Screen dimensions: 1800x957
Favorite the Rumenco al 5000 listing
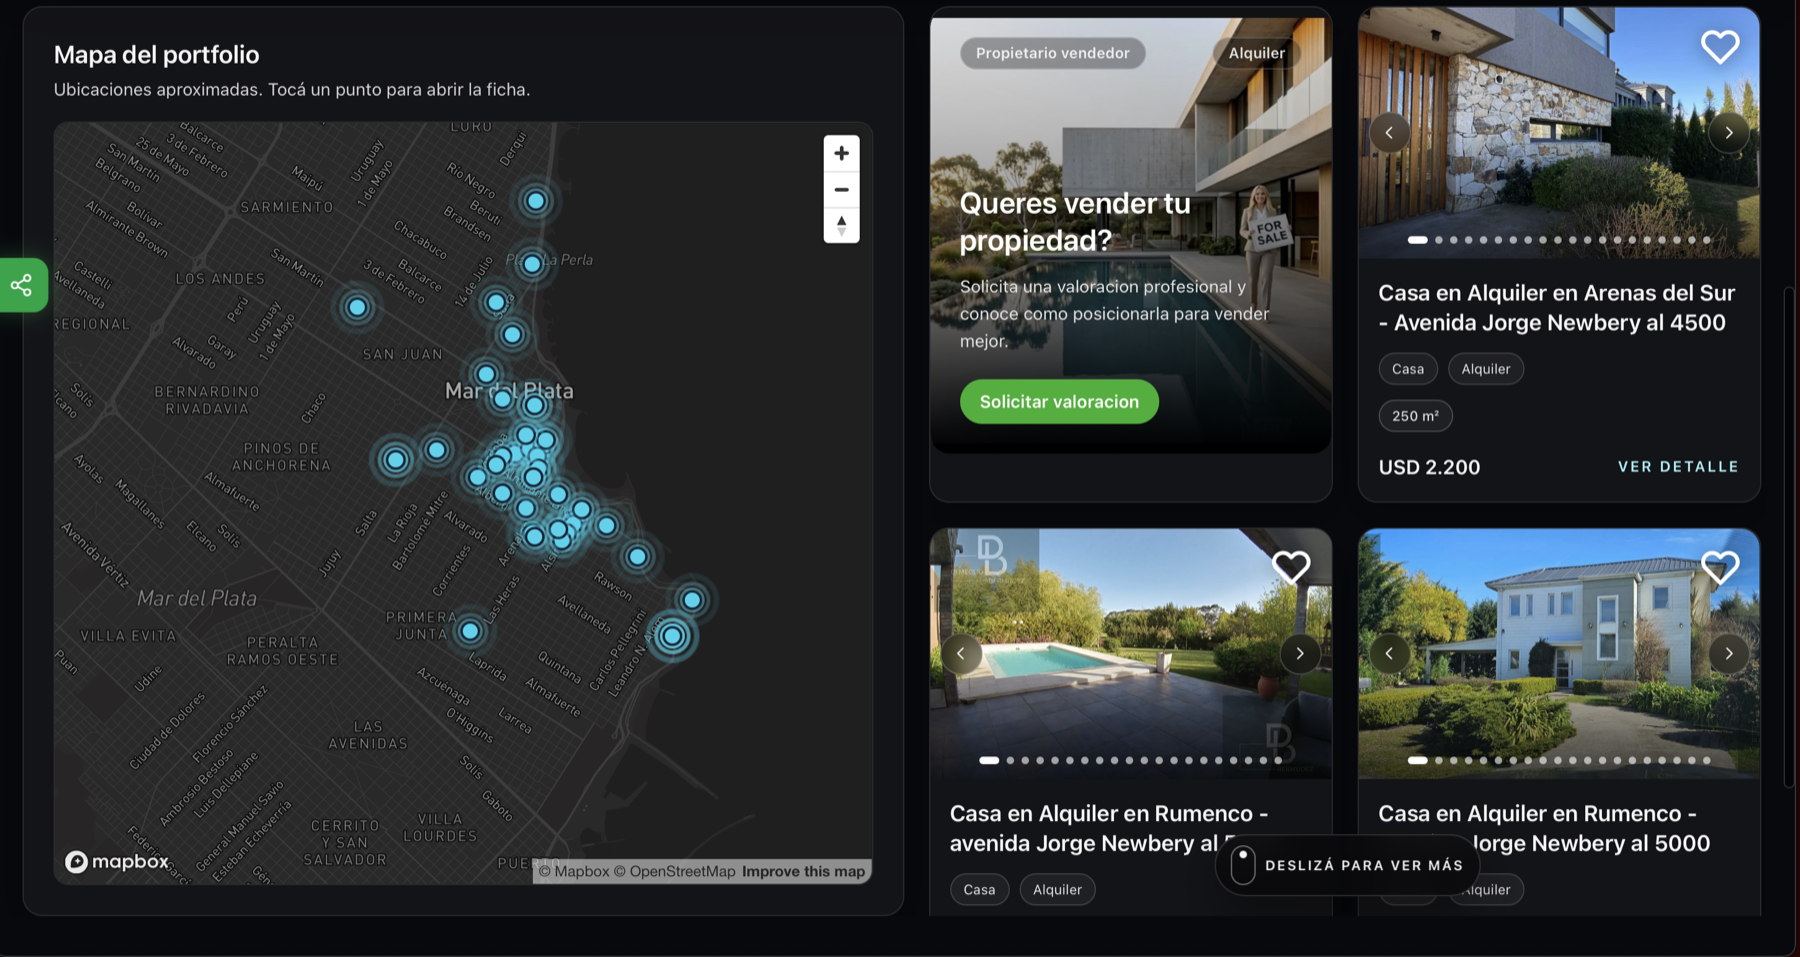click(1720, 567)
